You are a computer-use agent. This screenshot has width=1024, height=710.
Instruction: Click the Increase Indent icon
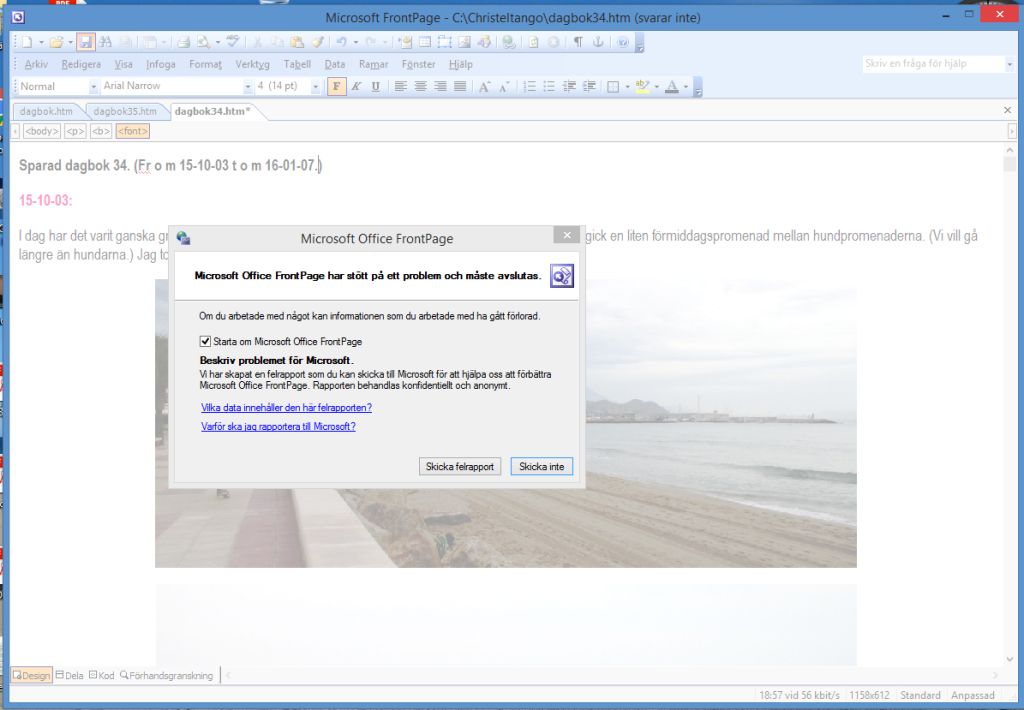(589, 86)
